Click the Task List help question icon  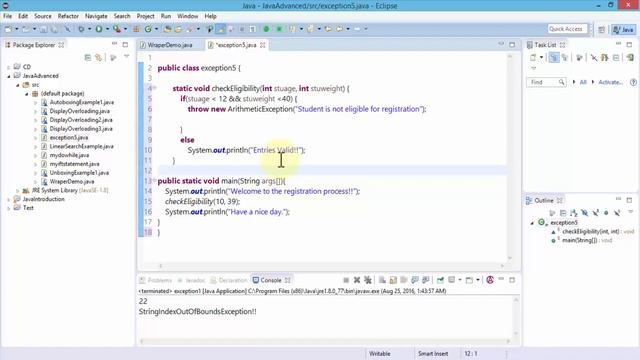[633, 82]
